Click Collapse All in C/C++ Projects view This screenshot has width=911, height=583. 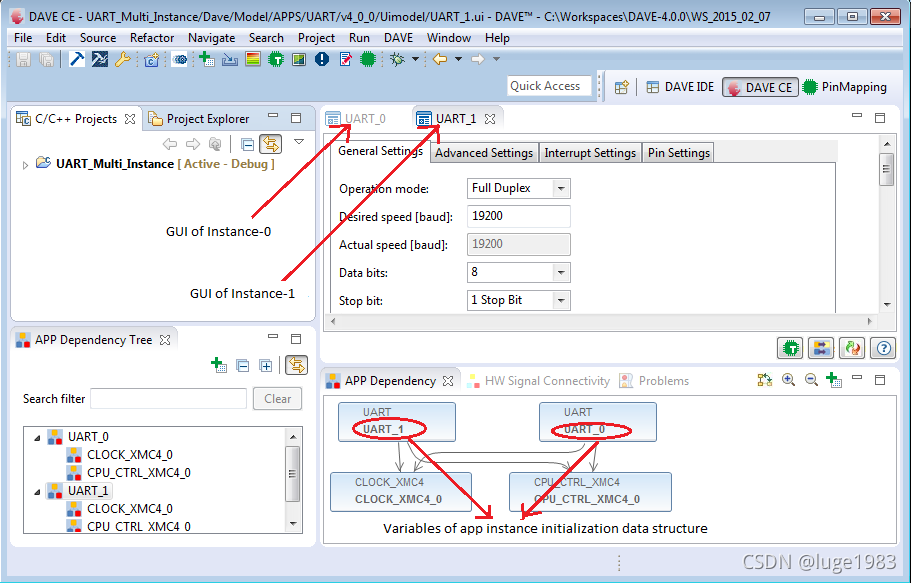[x=247, y=144]
